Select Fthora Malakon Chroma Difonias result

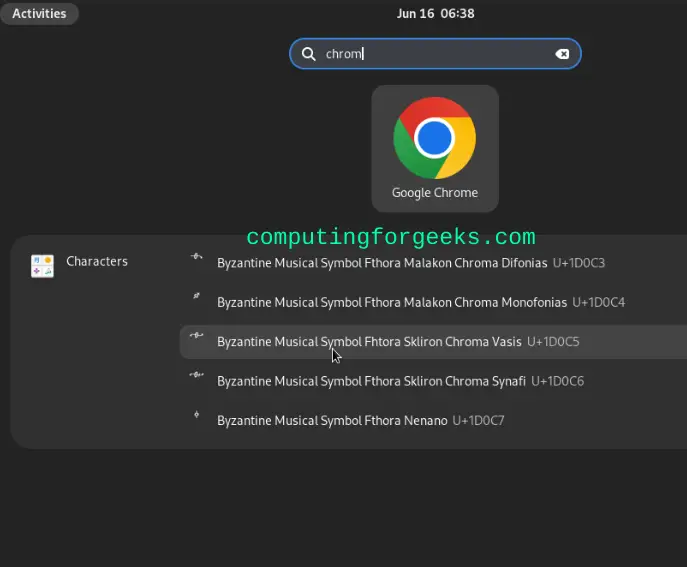pyautogui.click(x=434, y=263)
